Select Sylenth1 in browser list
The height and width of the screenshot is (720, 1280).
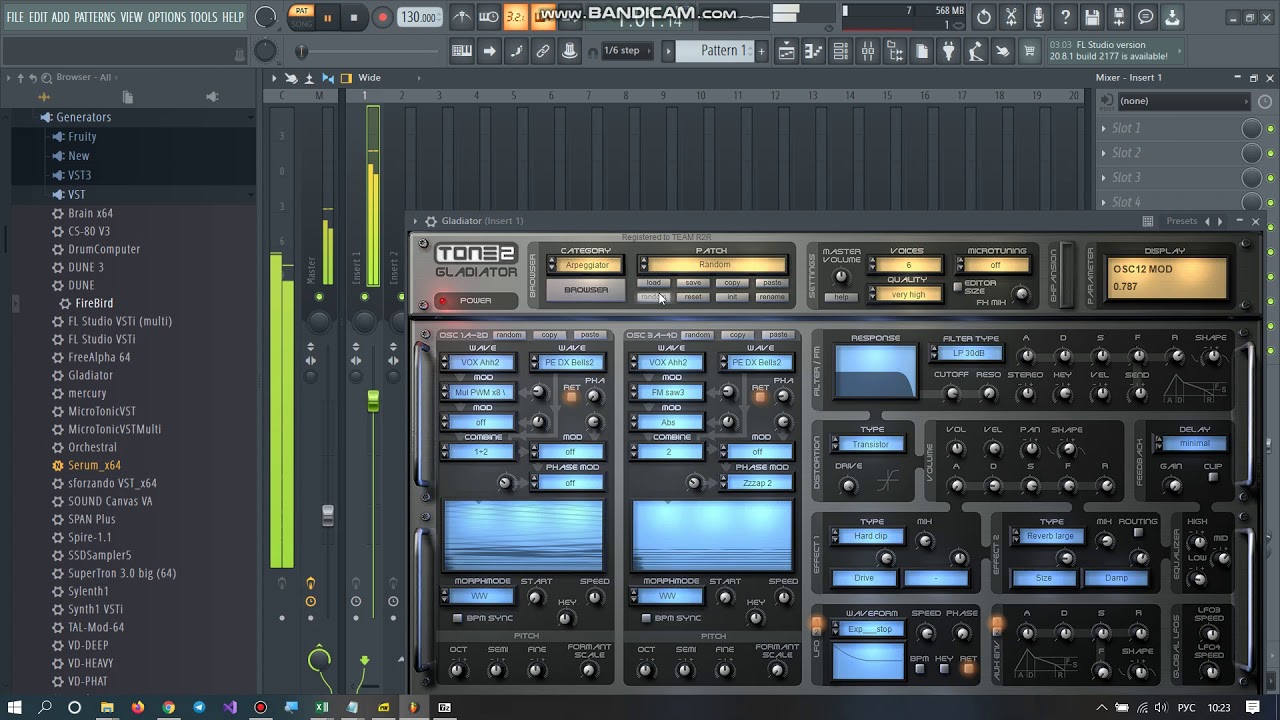(88, 591)
